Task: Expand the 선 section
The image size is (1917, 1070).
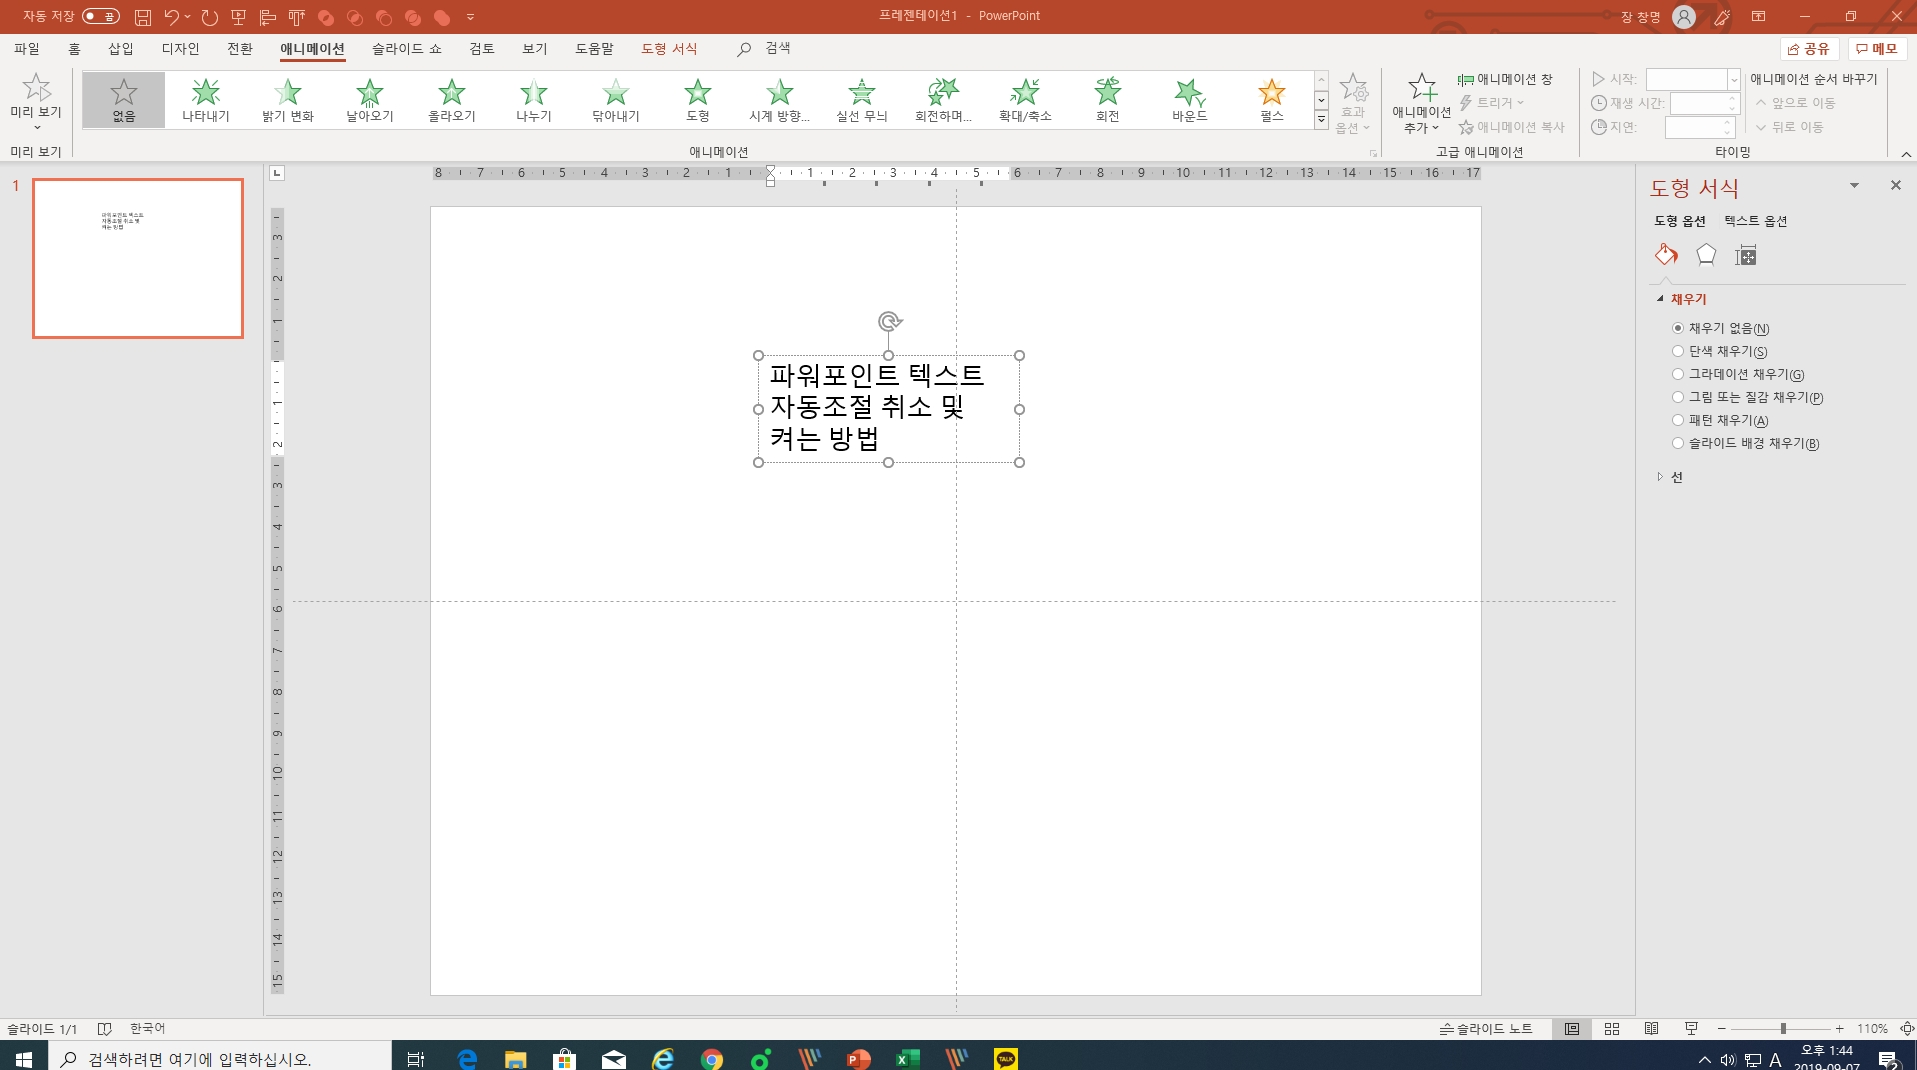Action: click(1661, 477)
